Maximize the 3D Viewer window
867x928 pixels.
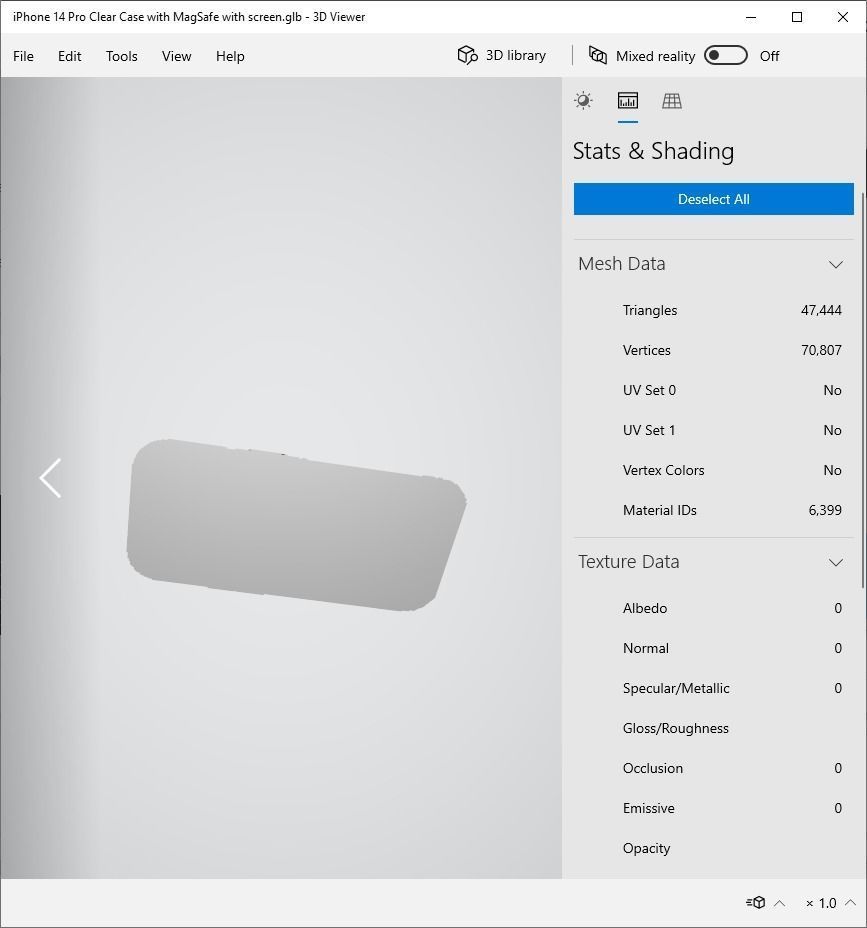(x=797, y=17)
